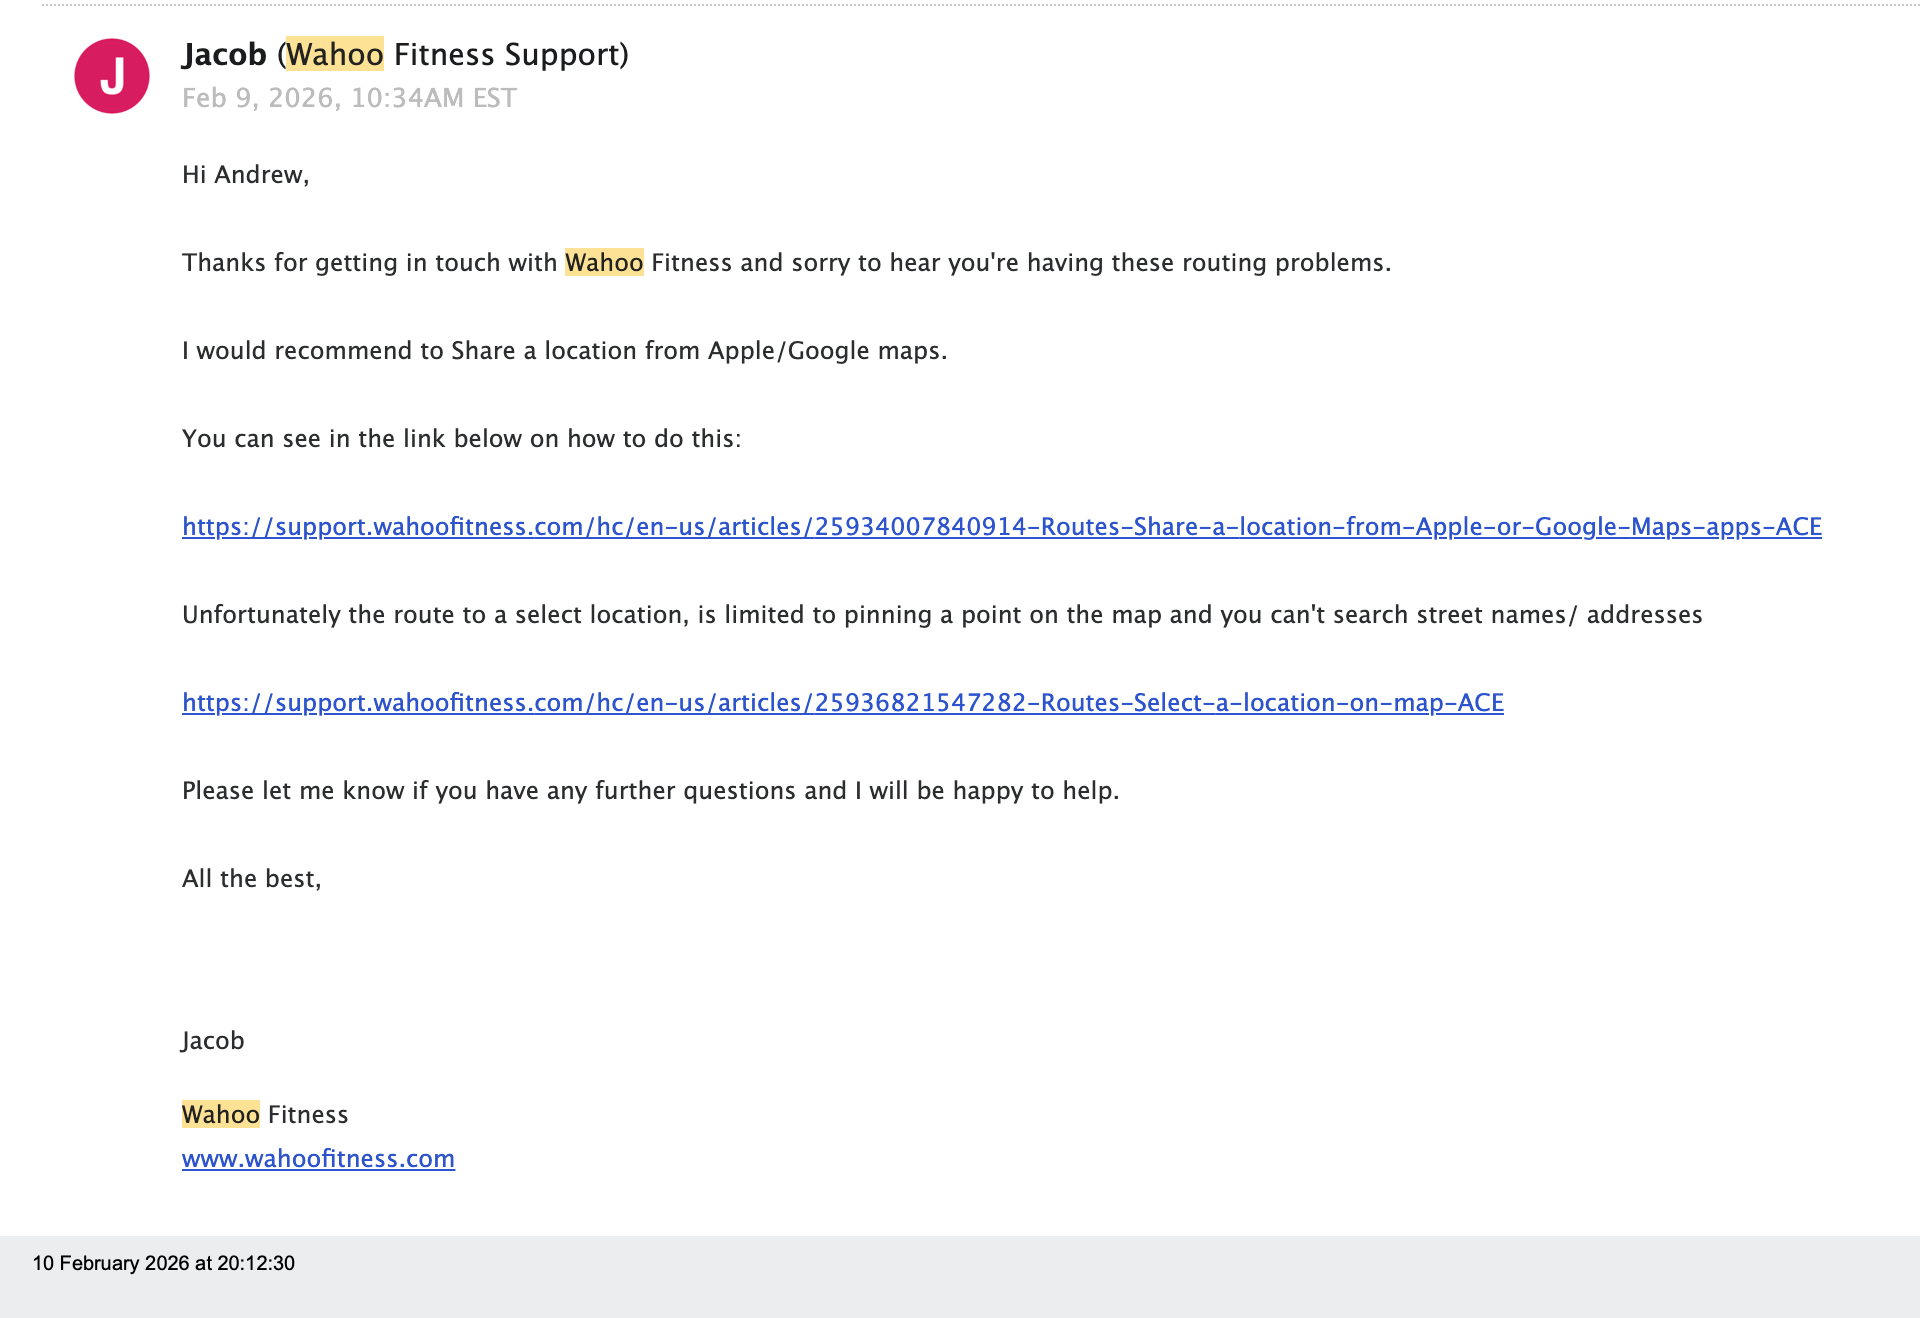The height and width of the screenshot is (1318, 1920).
Task: Click highlighted Wahoo in the thanks sentence
Action: coord(603,262)
